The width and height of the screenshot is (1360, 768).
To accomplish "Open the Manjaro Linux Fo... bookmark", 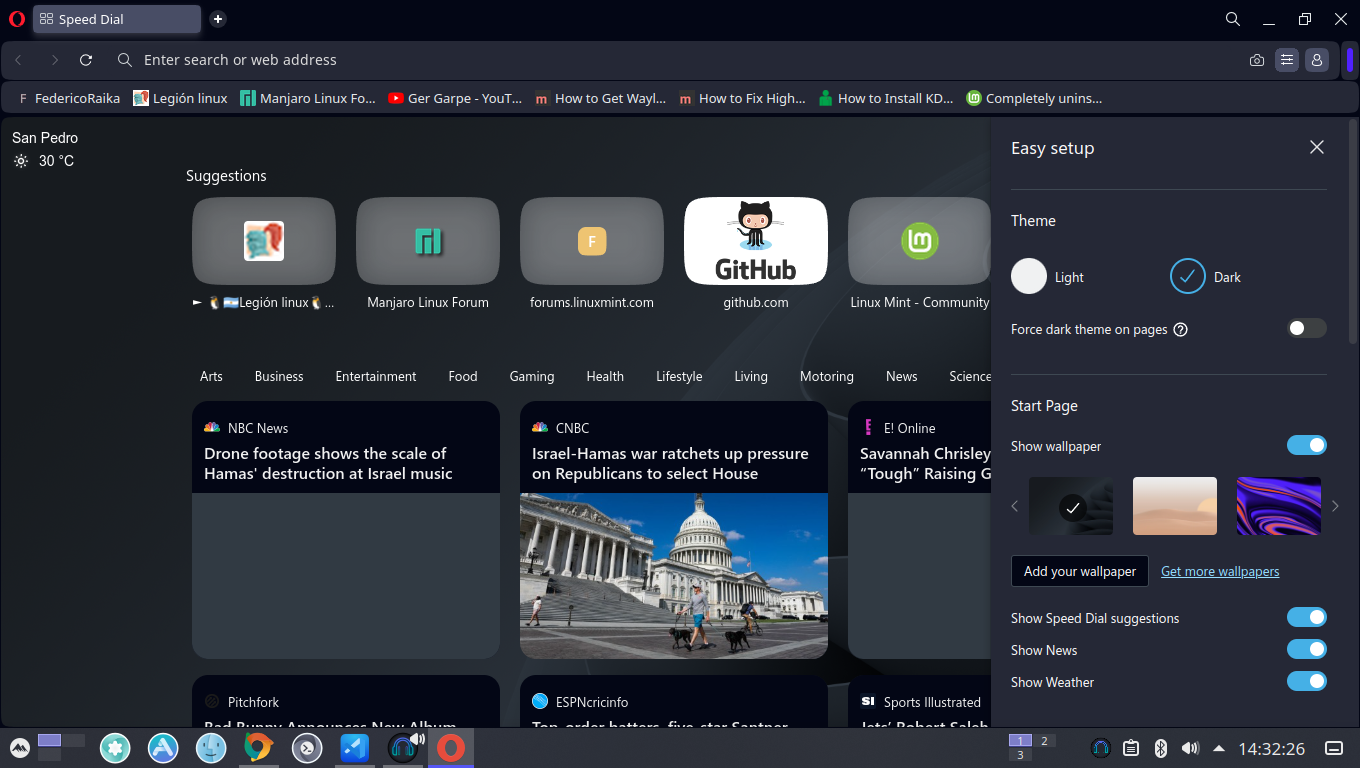I will click(x=308, y=98).
